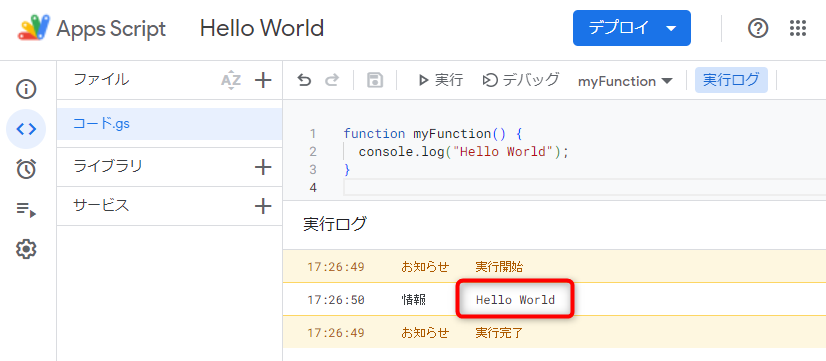Click the Apps Script title text
This screenshot has width=826, height=361.
(111, 28)
